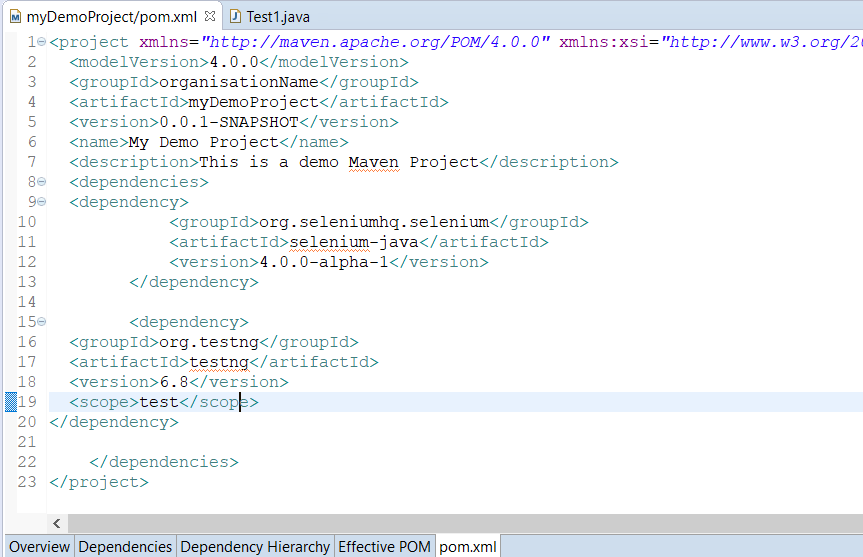Click 'org.seleniumhq.selenium' groupId value
Image resolution: width=863 pixels, height=557 pixels.
[x=374, y=222]
